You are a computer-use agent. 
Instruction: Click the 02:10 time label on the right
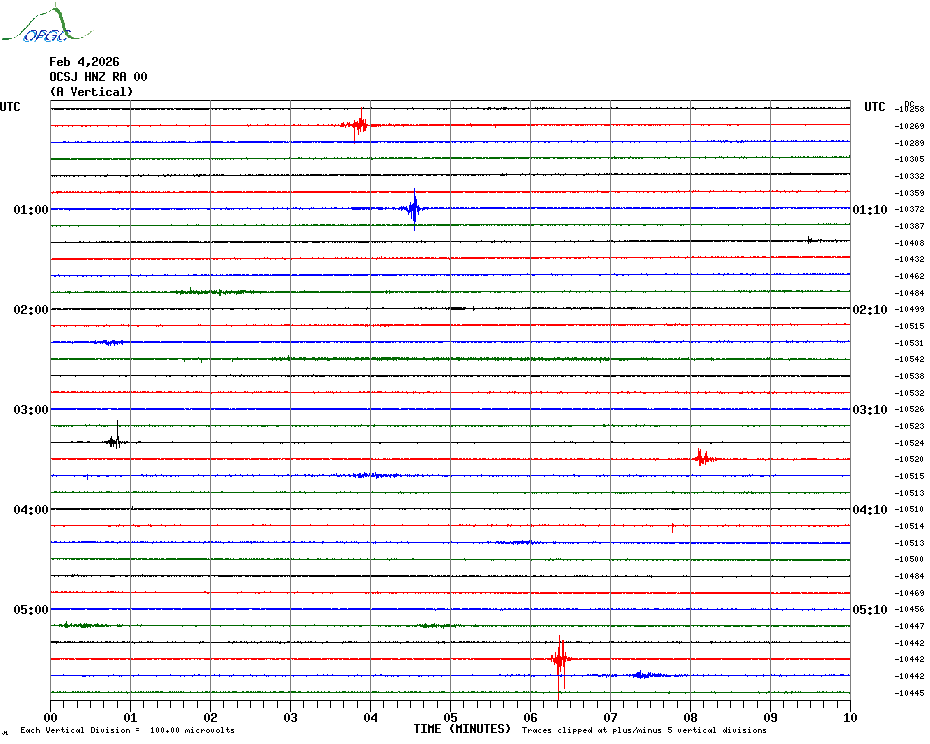[x=869, y=310]
